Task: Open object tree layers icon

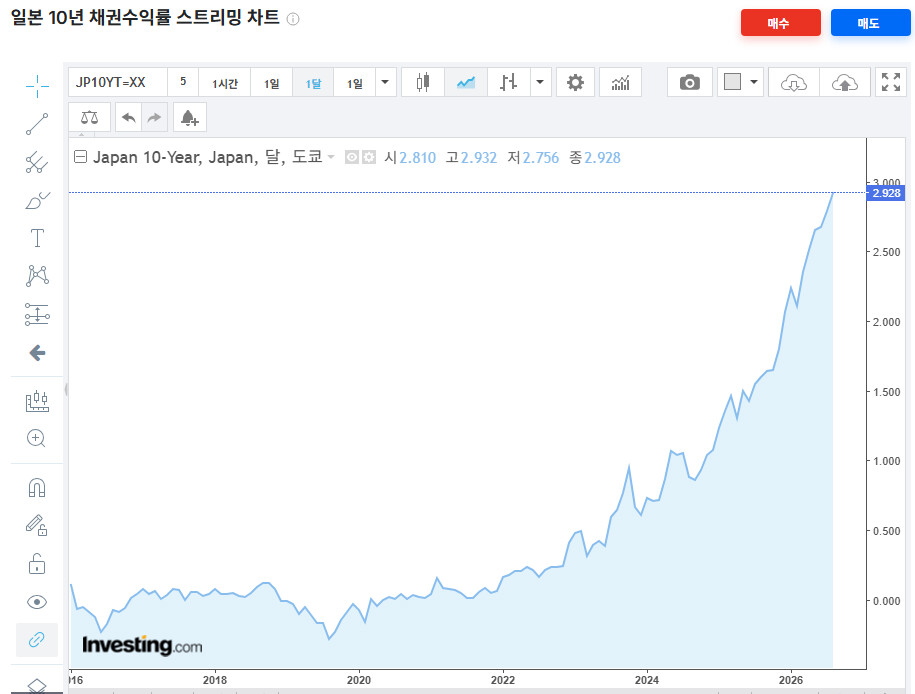Action: tap(37, 686)
